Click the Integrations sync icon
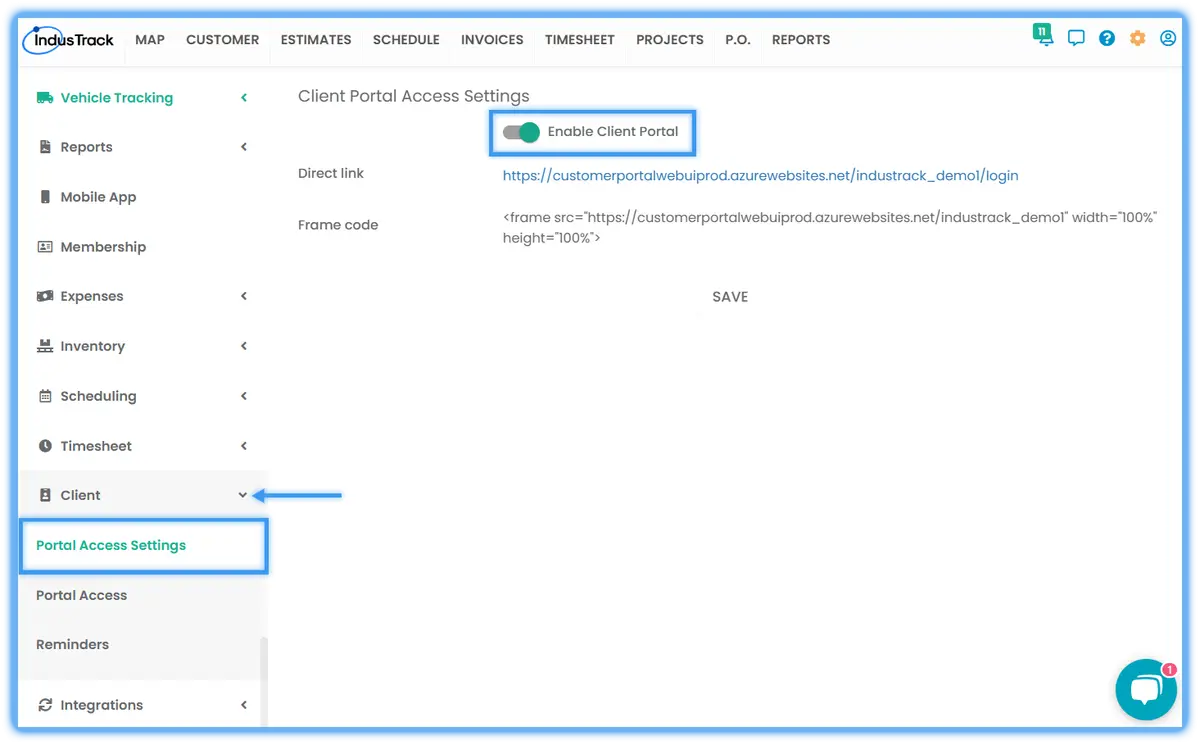Image resolution: width=1200 pixels, height=745 pixels. (x=45, y=705)
